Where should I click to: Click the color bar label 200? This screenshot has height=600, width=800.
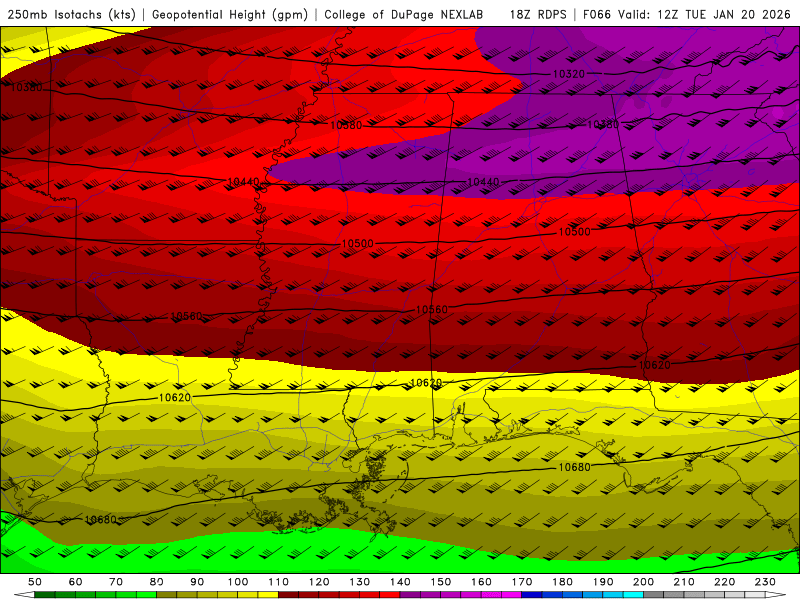click(643, 582)
